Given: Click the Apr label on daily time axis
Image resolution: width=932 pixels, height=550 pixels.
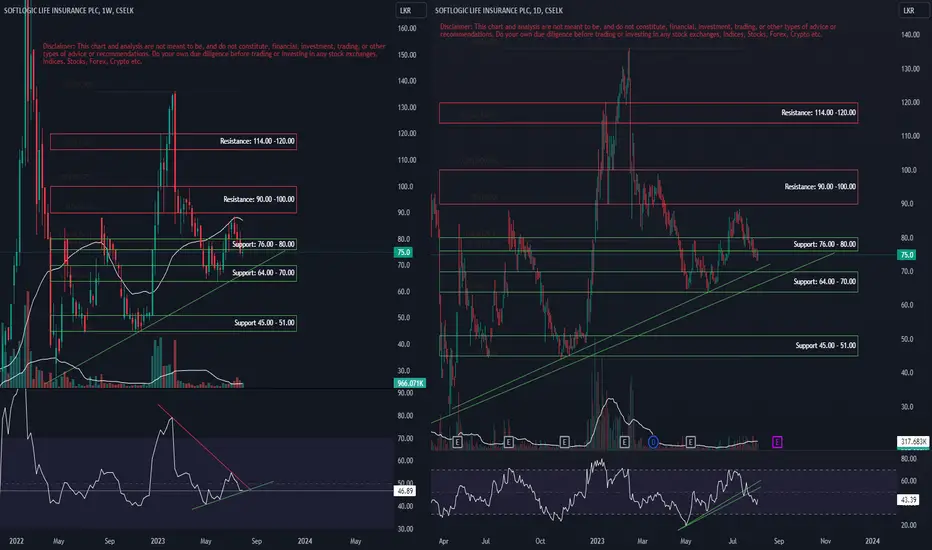Looking at the screenshot, I should (443, 541).
